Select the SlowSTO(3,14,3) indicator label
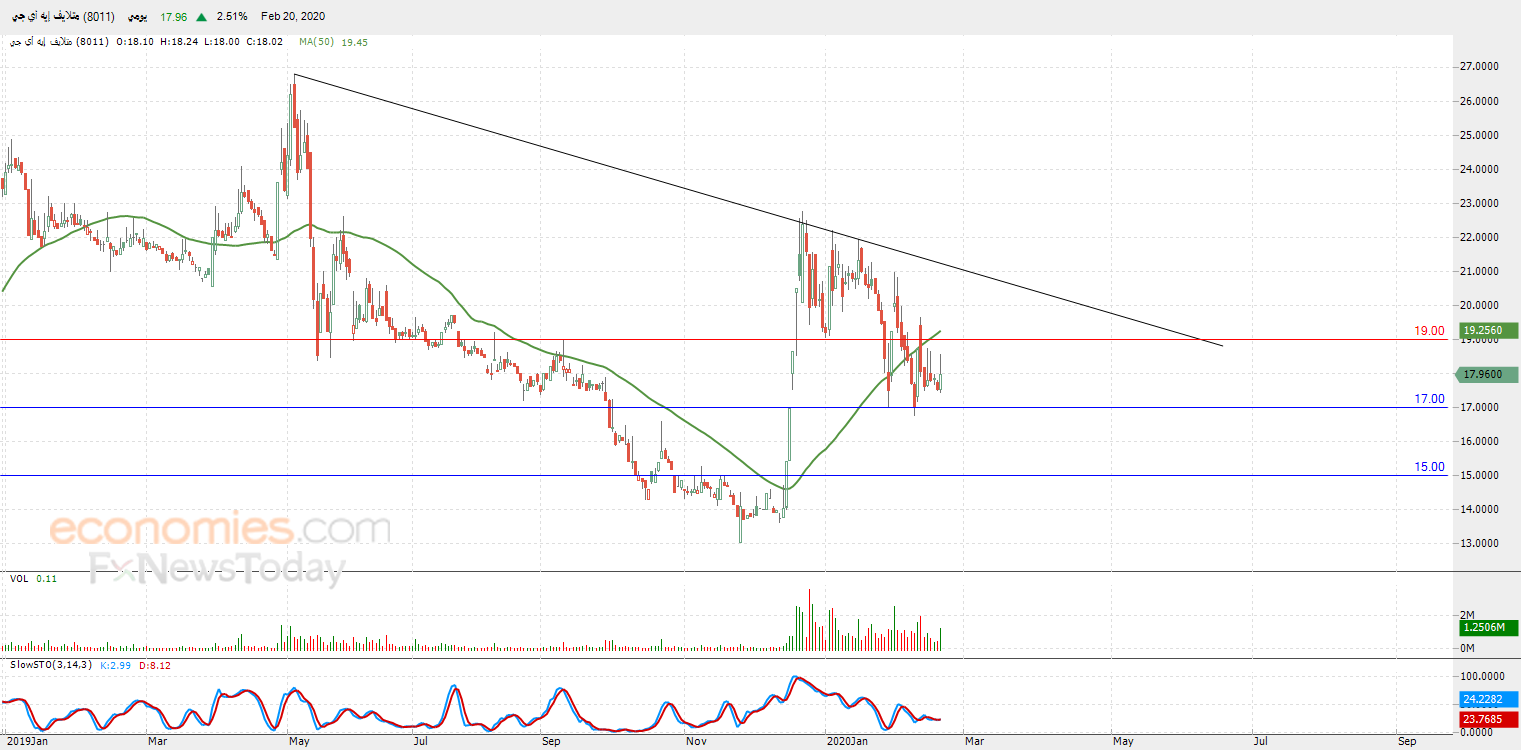Screen dimensions: 1521x750 (51, 665)
